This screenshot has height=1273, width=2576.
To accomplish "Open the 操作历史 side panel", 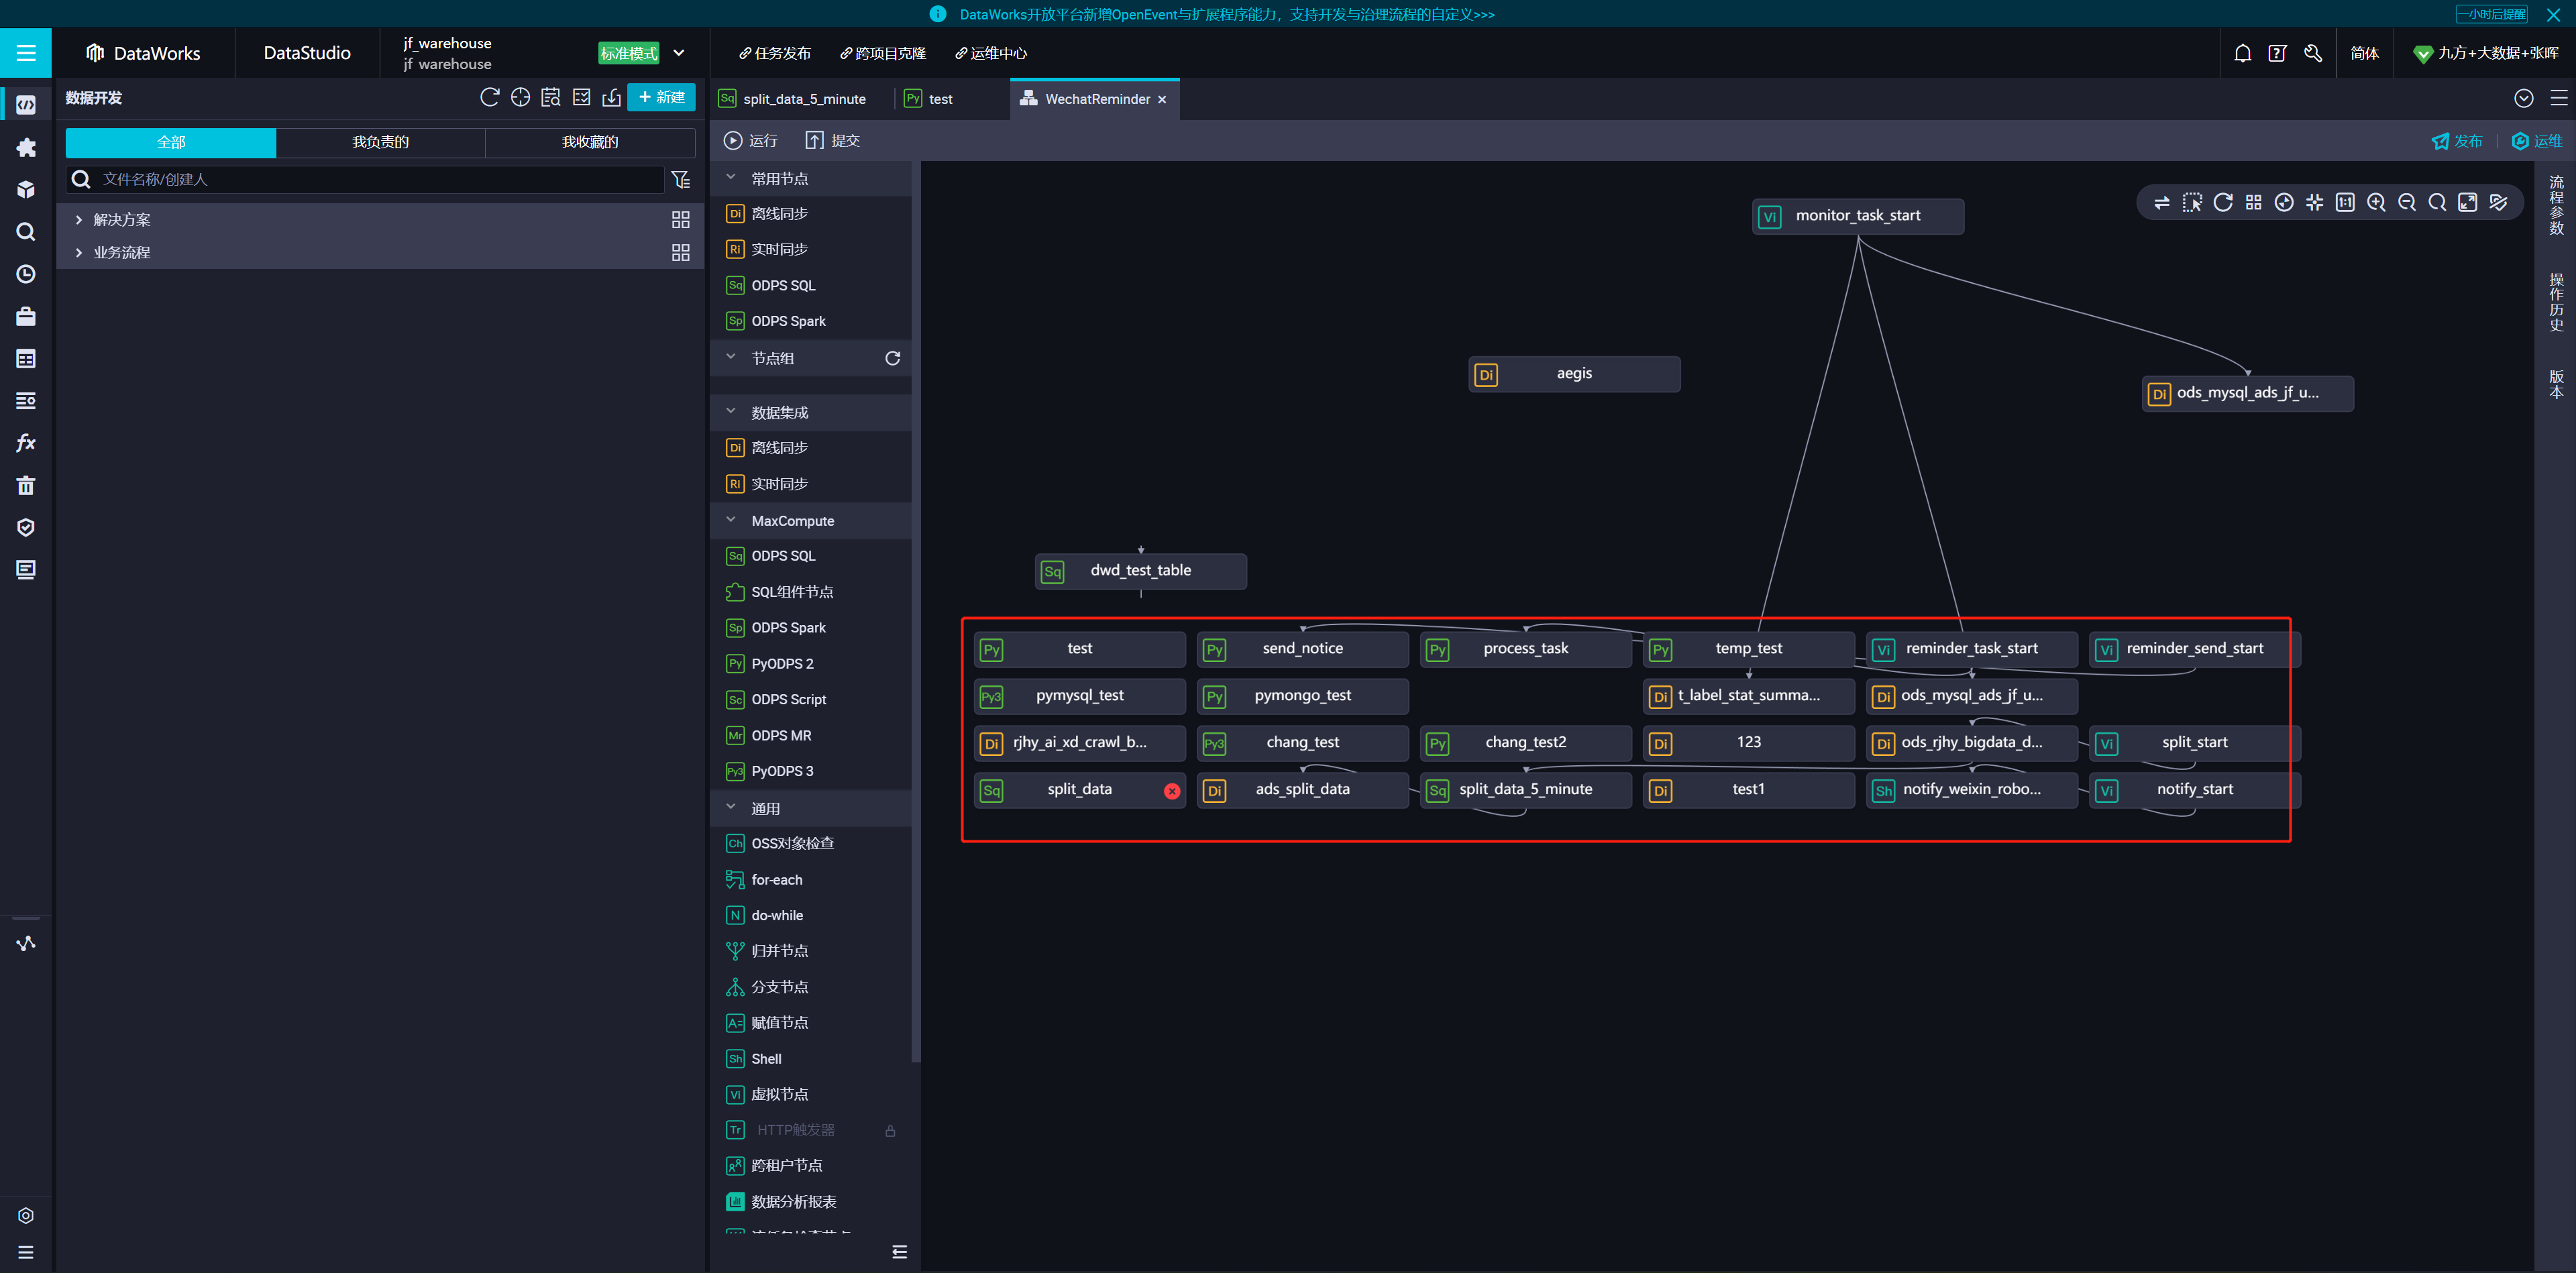I will click(2556, 302).
